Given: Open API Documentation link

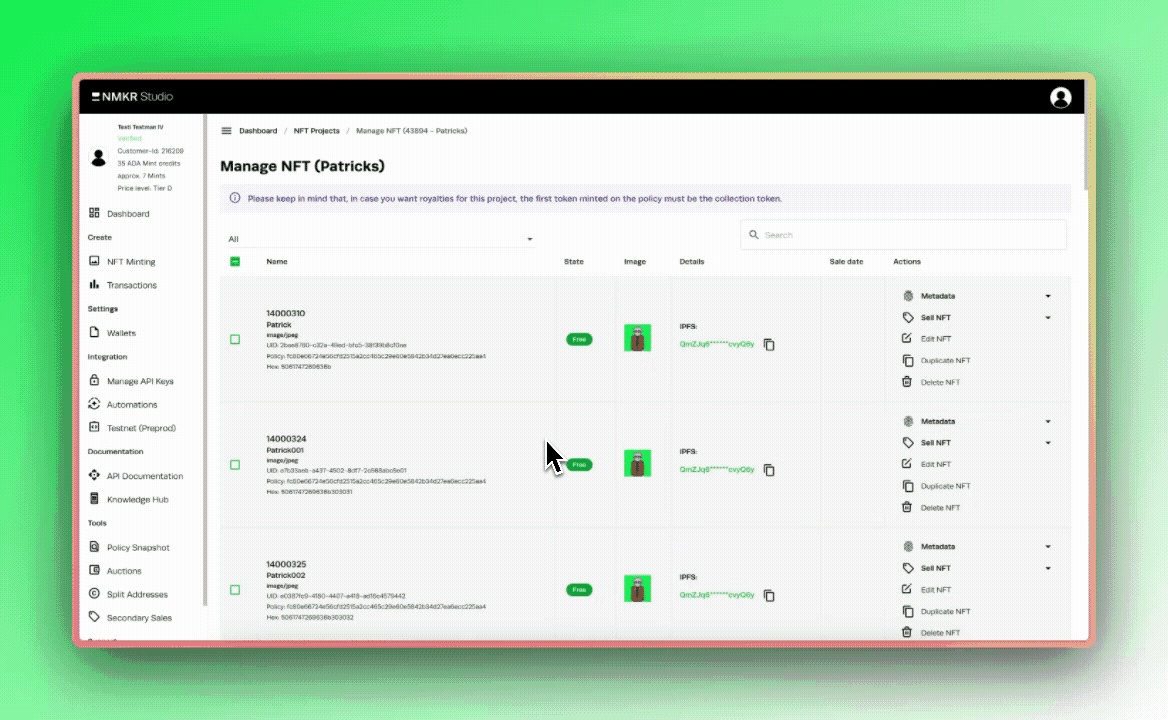Looking at the screenshot, I should click(x=145, y=476).
